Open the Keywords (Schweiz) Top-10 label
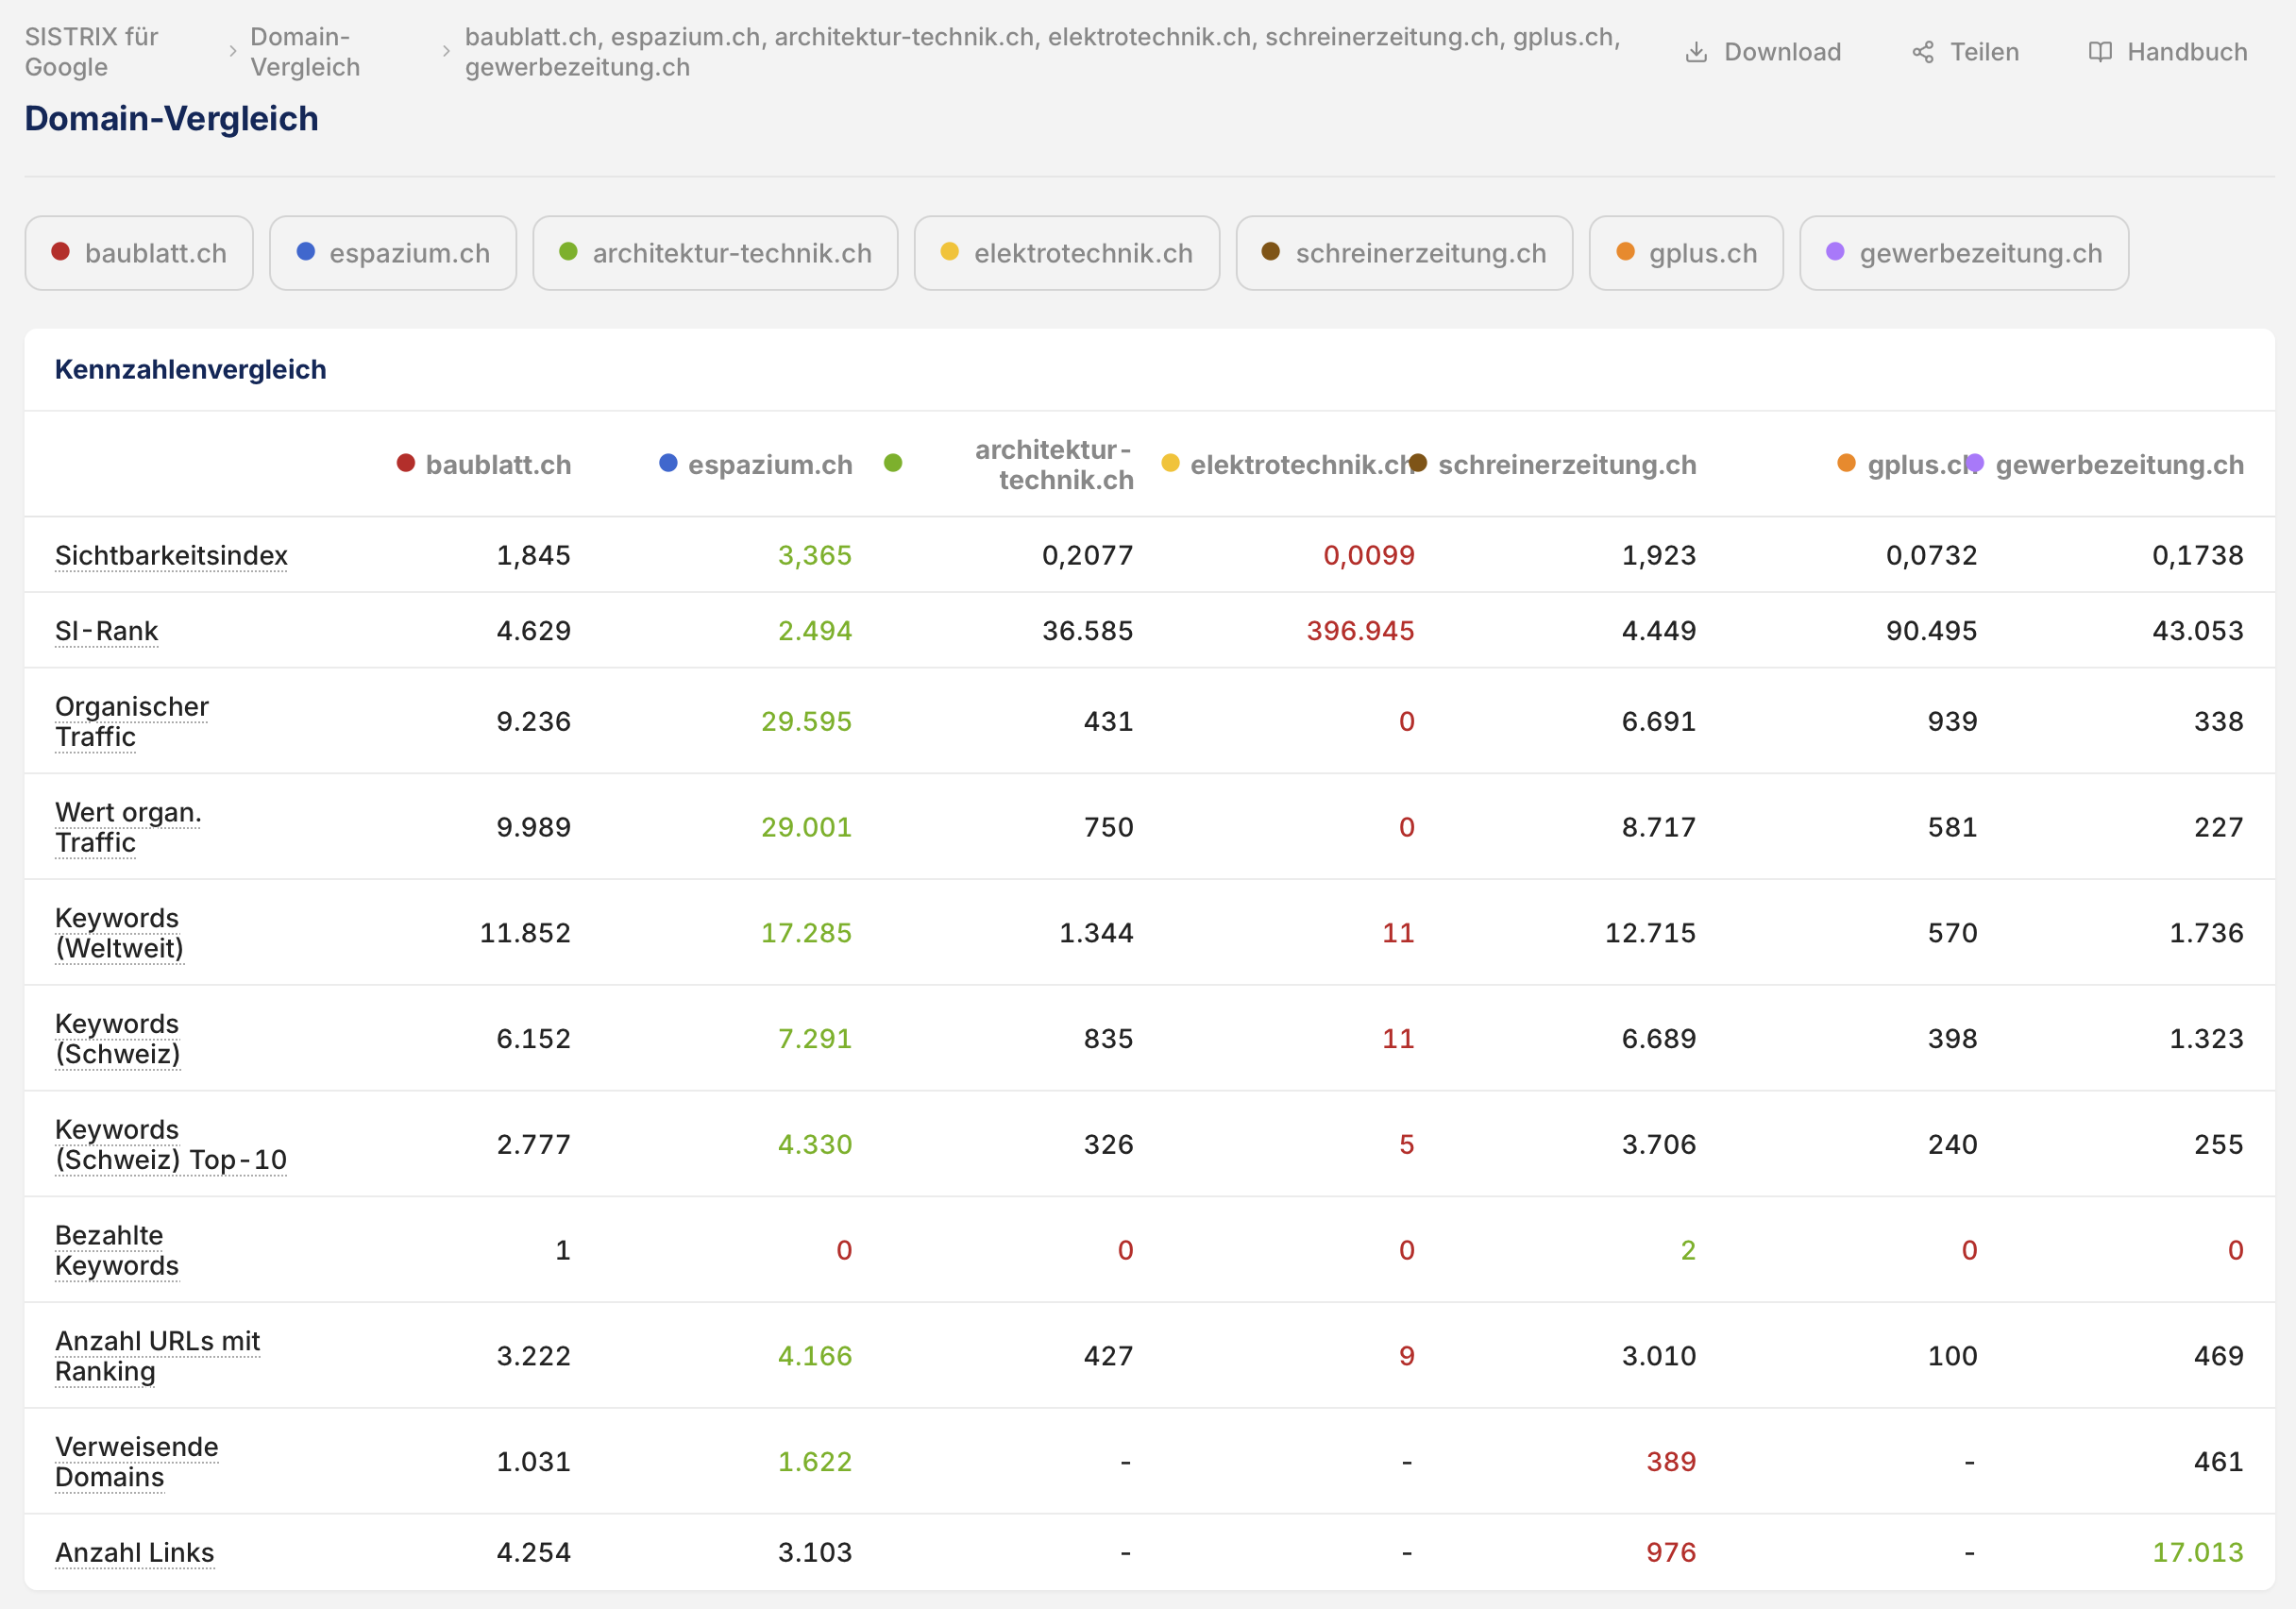 pos(171,1144)
